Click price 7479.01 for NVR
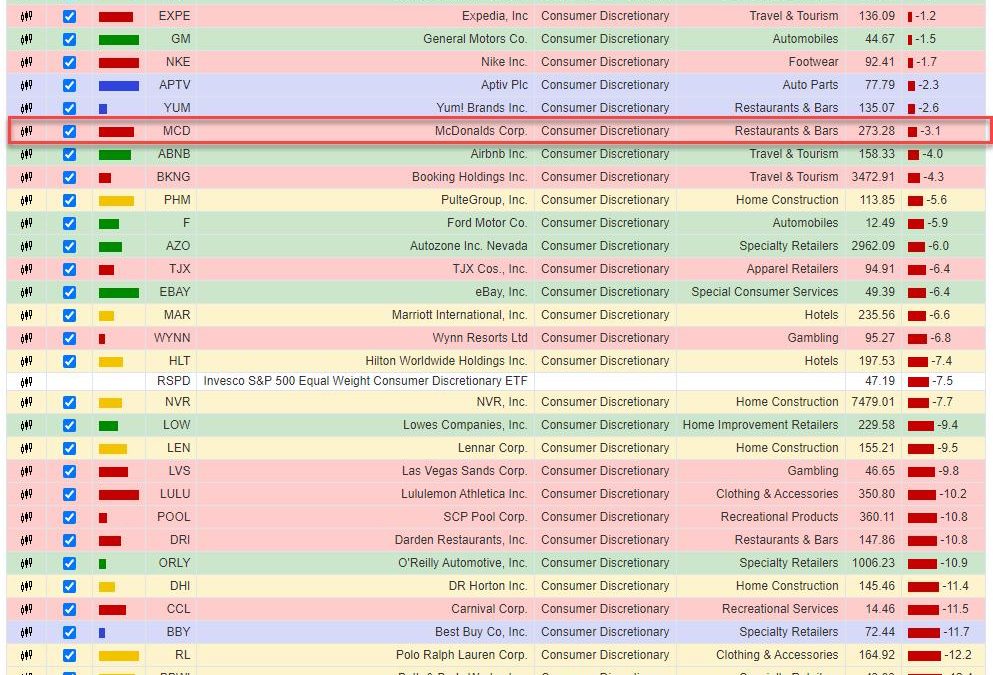993x675 pixels. [x=873, y=401]
